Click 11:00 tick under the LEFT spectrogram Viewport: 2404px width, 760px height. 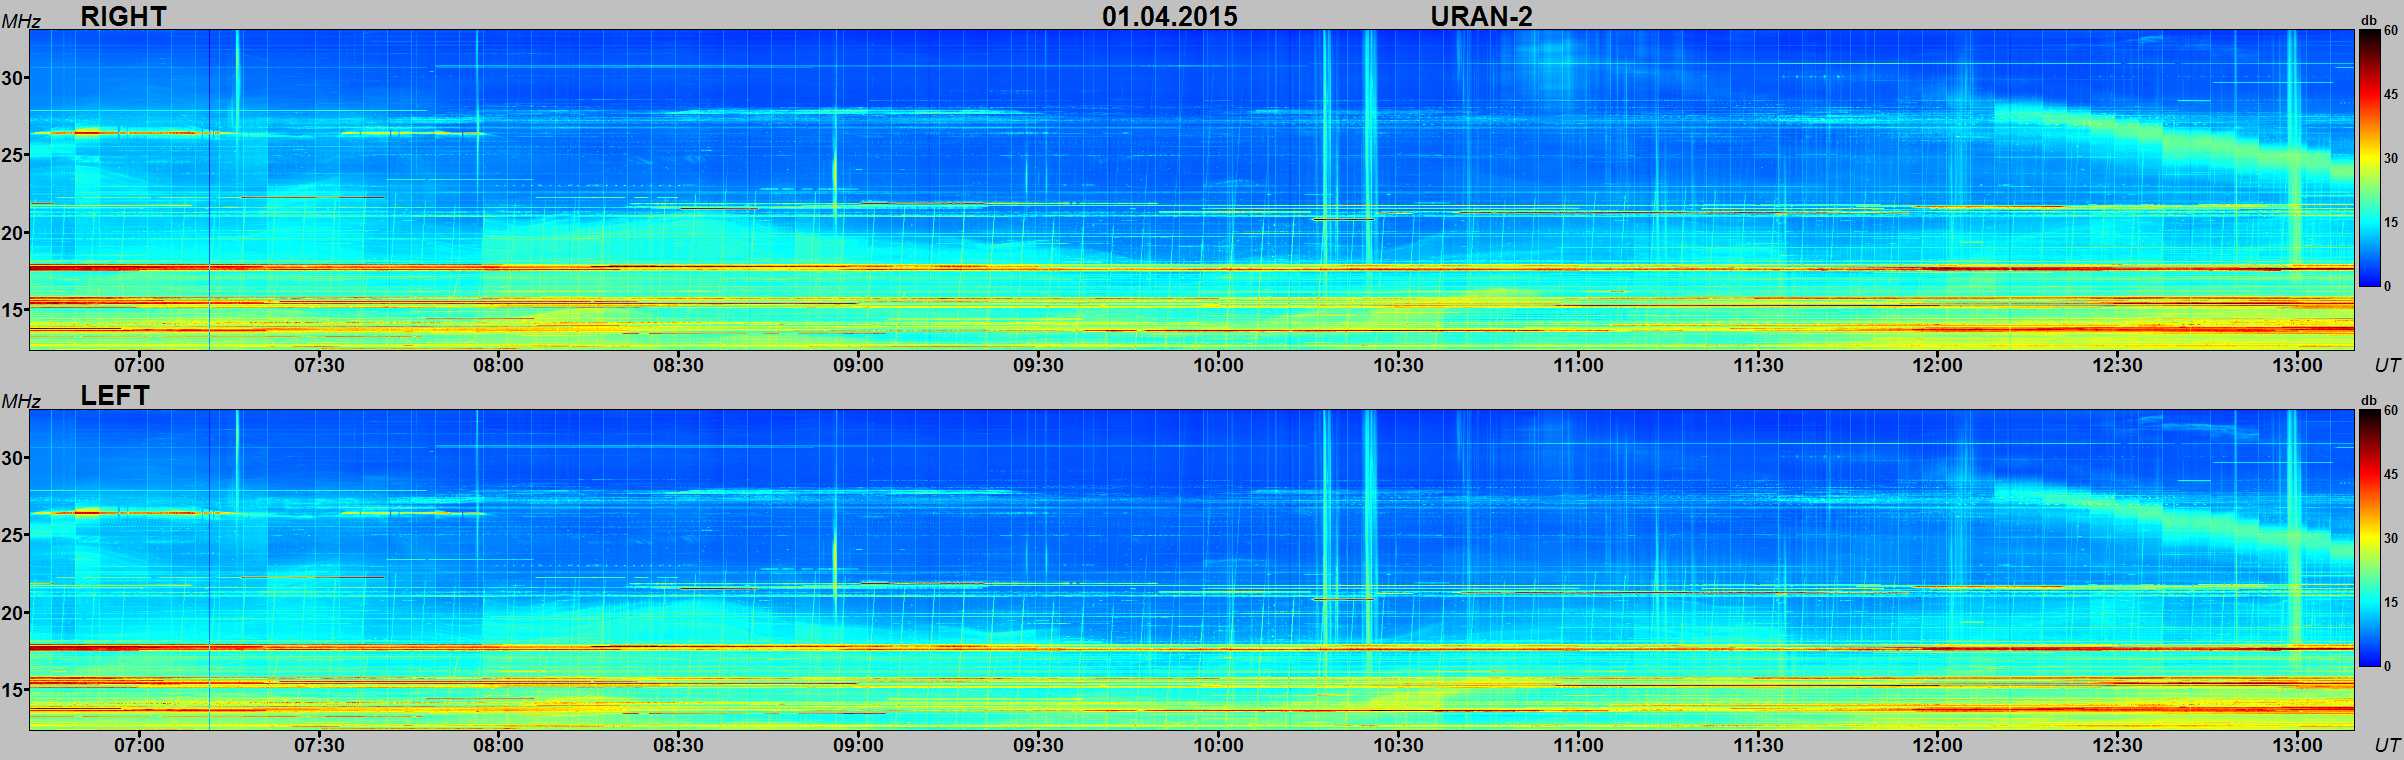(x=1578, y=745)
